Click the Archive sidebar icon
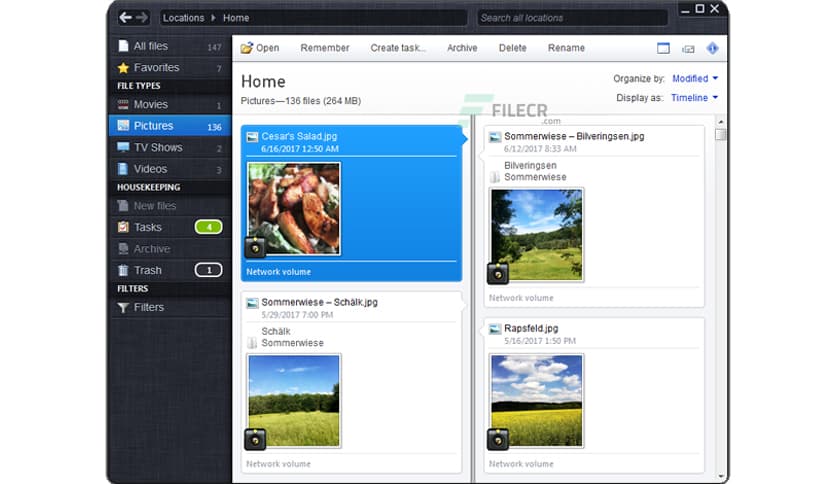The width and height of the screenshot is (836, 484). [123, 249]
